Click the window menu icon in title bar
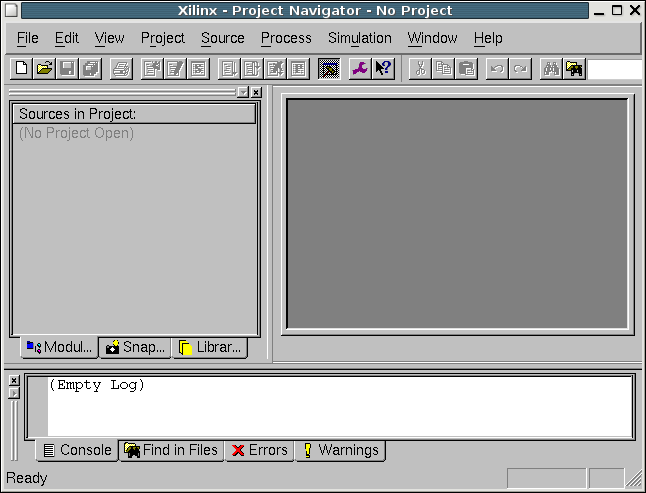Viewport: 646px width, 493px height. point(11,10)
